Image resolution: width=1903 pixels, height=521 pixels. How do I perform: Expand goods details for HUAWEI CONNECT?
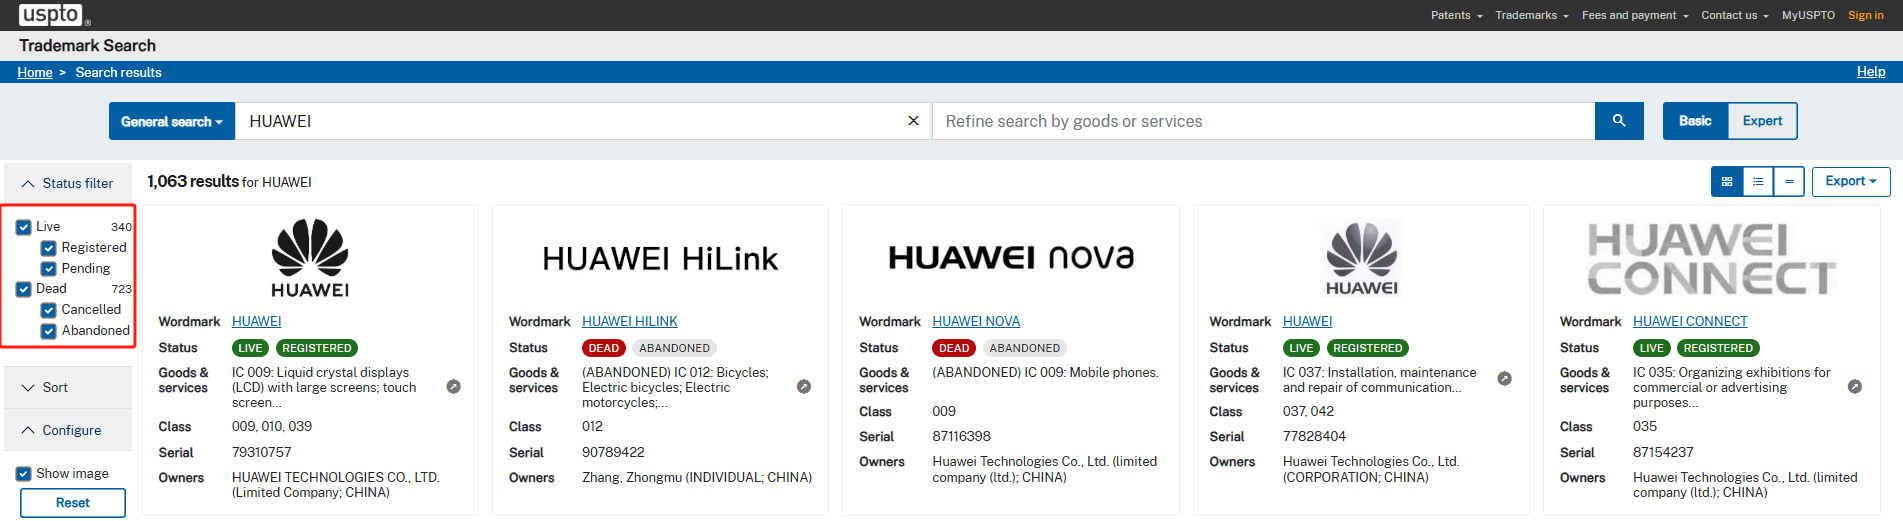[1855, 387]
